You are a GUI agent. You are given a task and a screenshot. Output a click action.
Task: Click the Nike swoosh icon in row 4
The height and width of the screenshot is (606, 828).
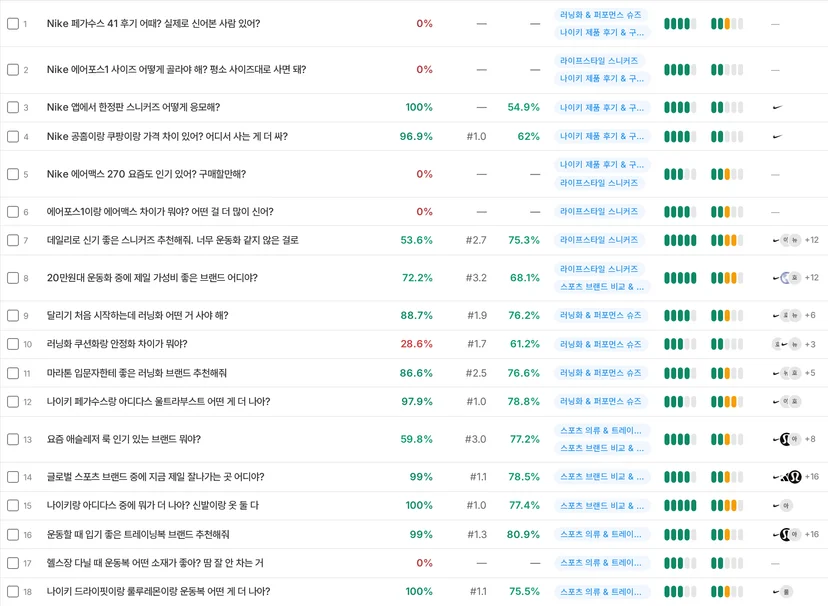pyautogui.click(x=777, y=137)
